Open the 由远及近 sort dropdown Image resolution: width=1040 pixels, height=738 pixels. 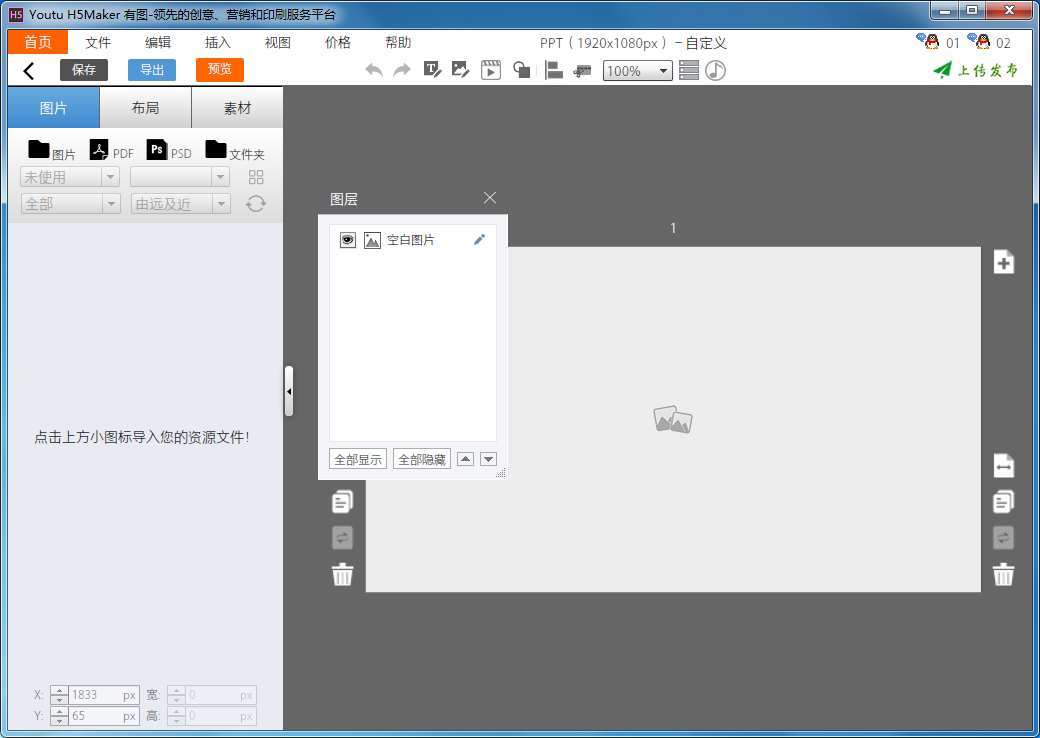pos(180,204)
